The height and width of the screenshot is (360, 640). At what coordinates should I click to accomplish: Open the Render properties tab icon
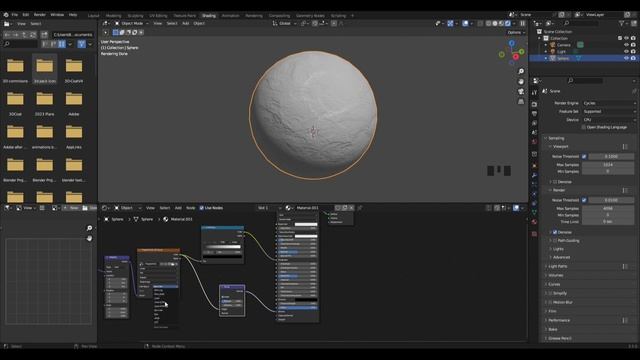click(x=534, y=104)
